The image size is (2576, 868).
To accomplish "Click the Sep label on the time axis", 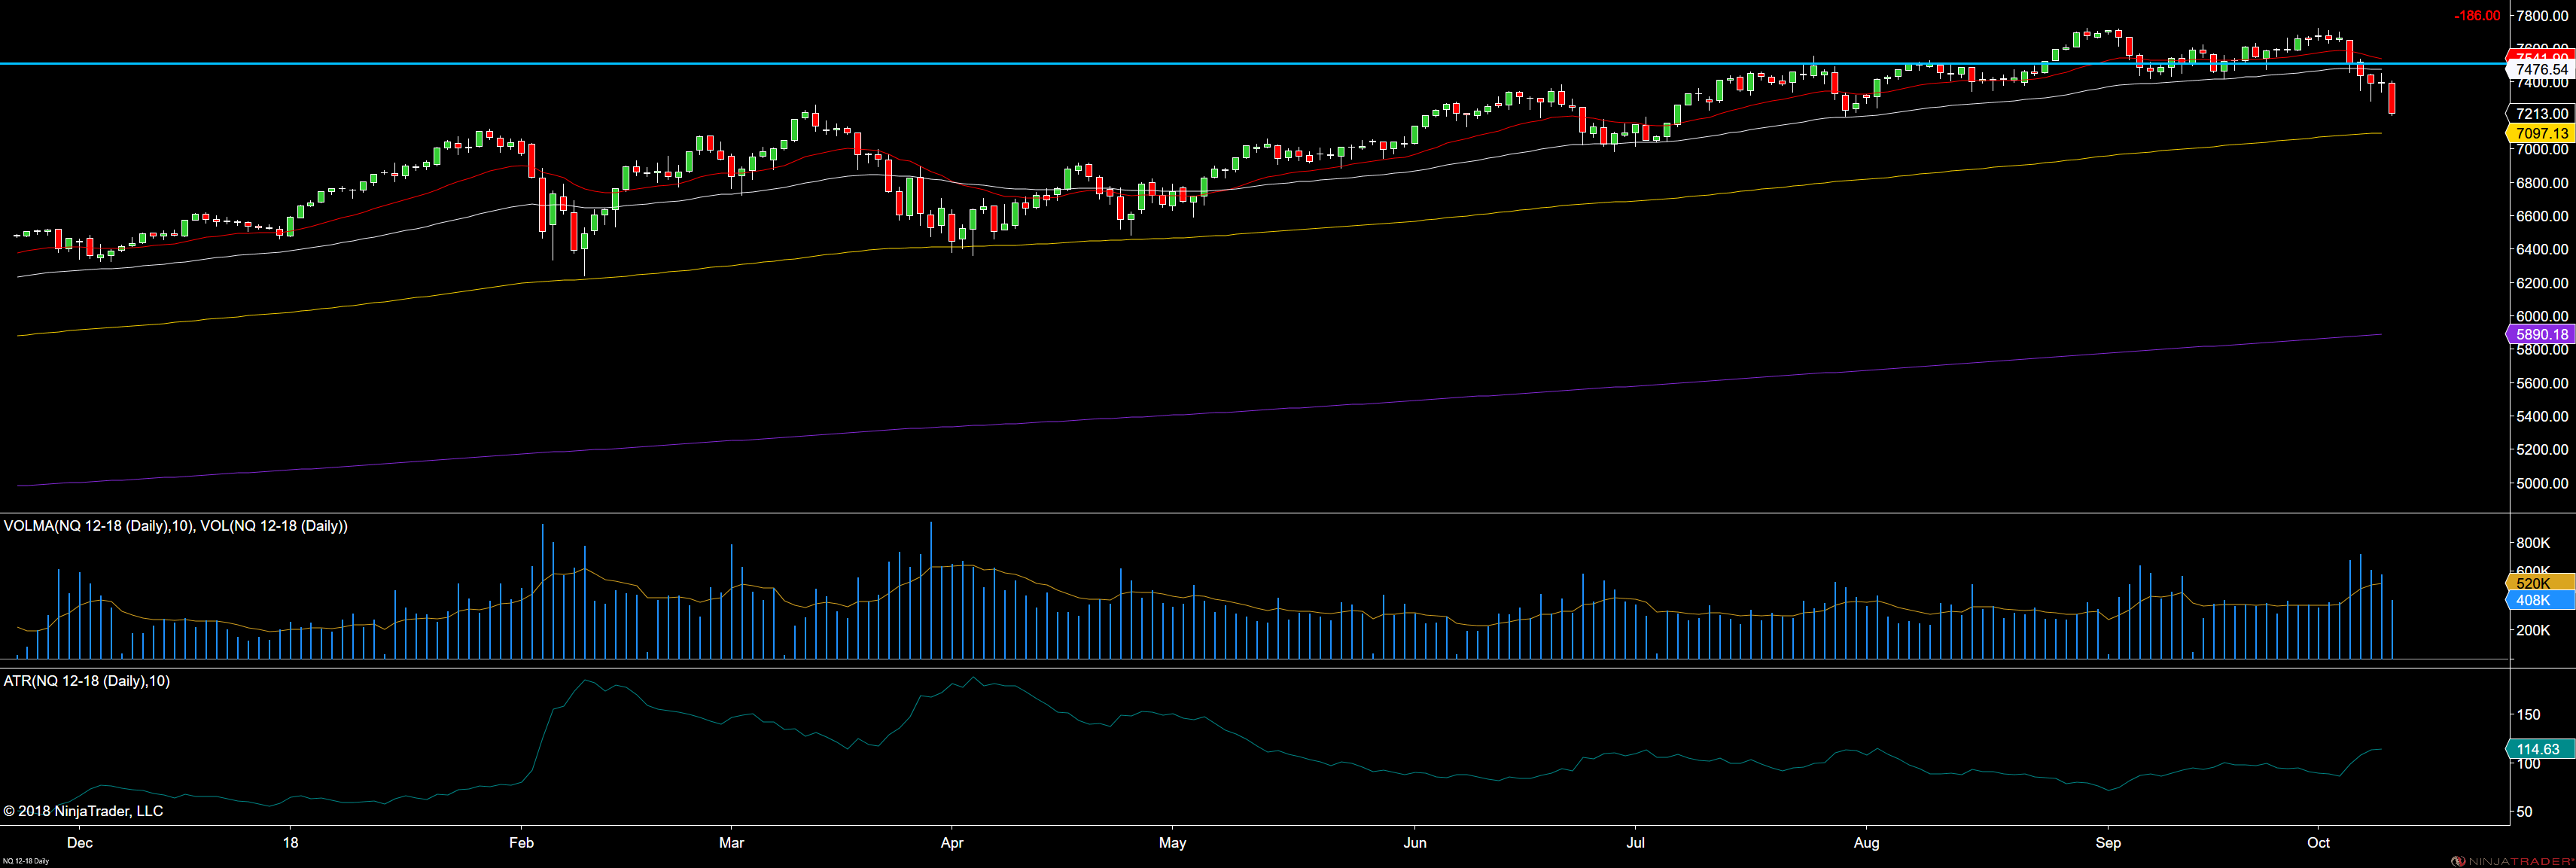I will (x=2108, y=843).
